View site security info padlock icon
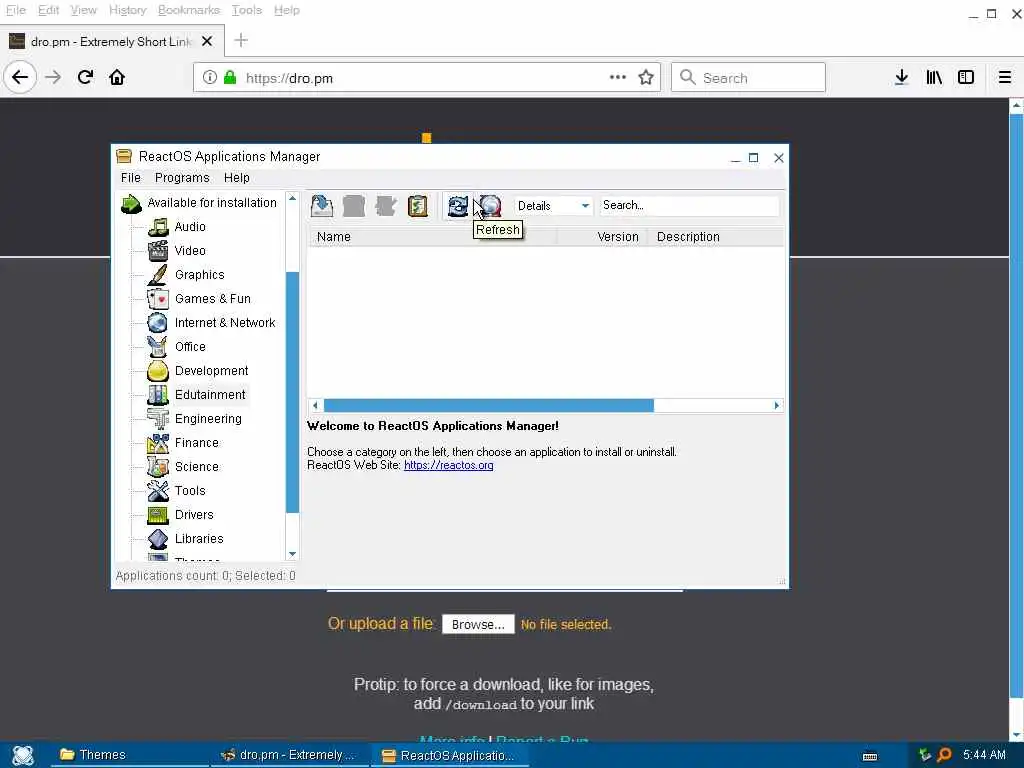Screen dimensions: 1024x768 tap(230, 77)
